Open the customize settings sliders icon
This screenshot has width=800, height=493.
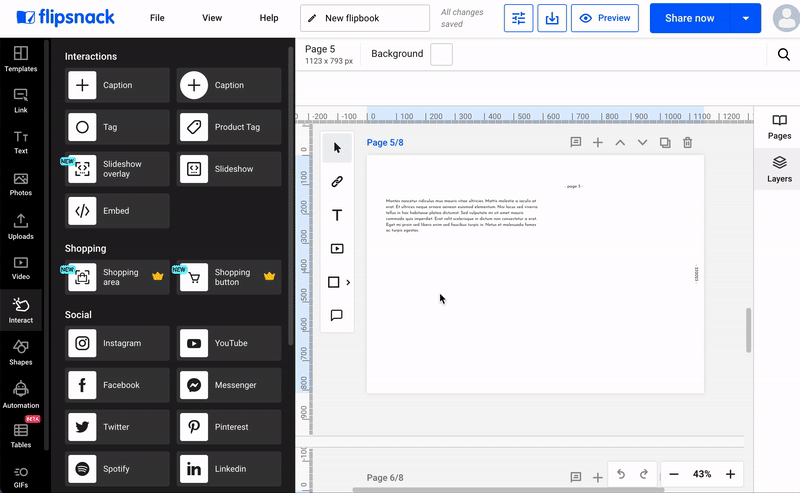pyautogui.click(x=518, y=18)
